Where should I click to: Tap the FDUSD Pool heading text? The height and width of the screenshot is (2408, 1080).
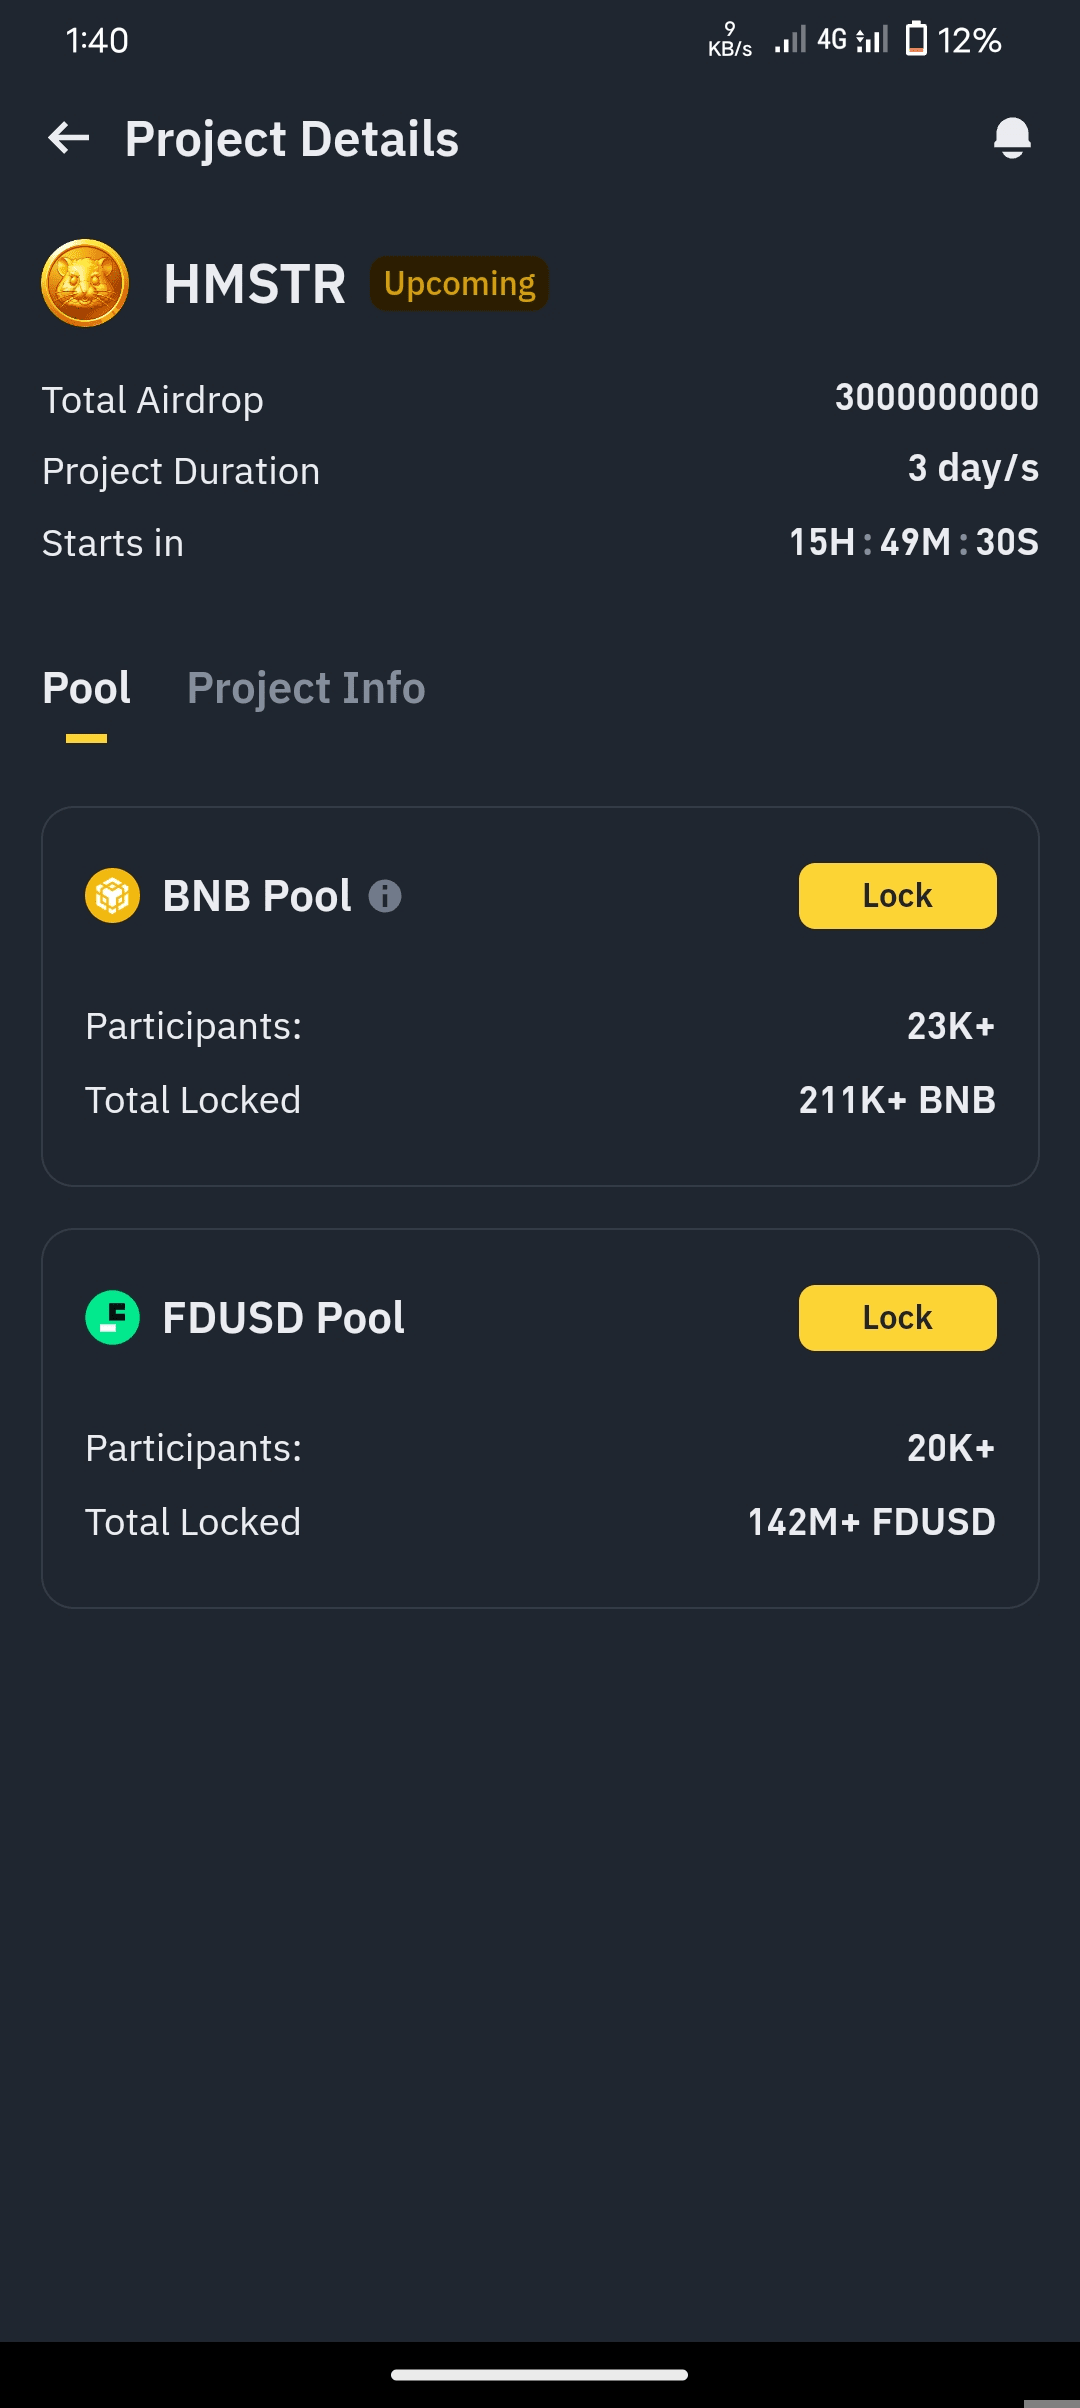click(283, 1318)
